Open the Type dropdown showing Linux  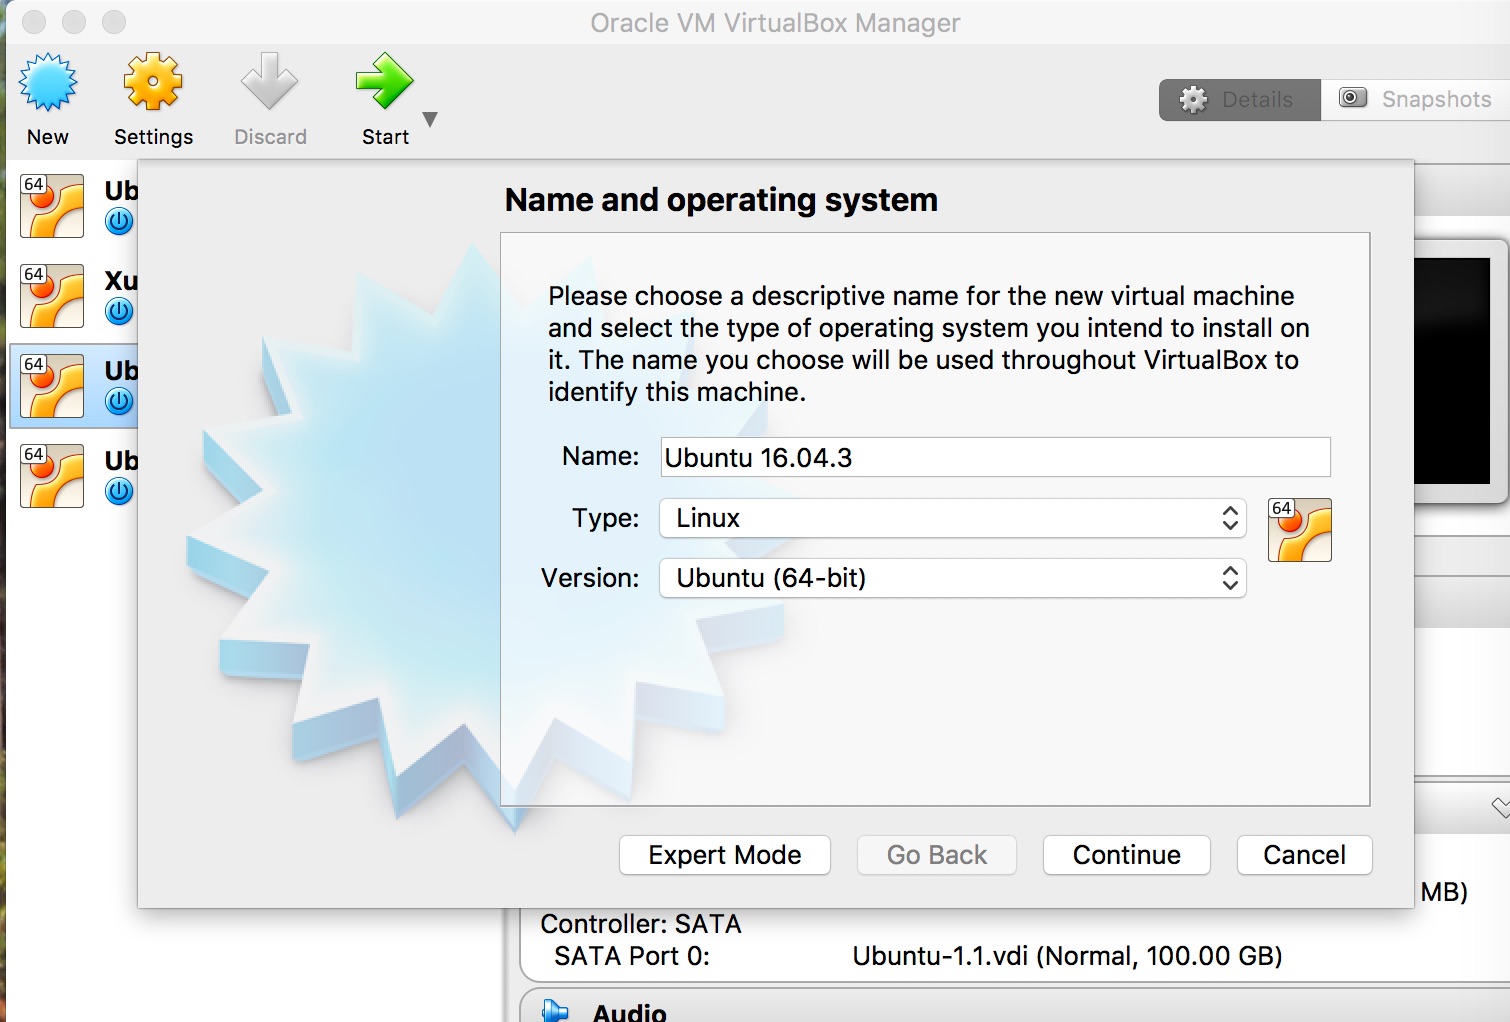coord(952,518)
